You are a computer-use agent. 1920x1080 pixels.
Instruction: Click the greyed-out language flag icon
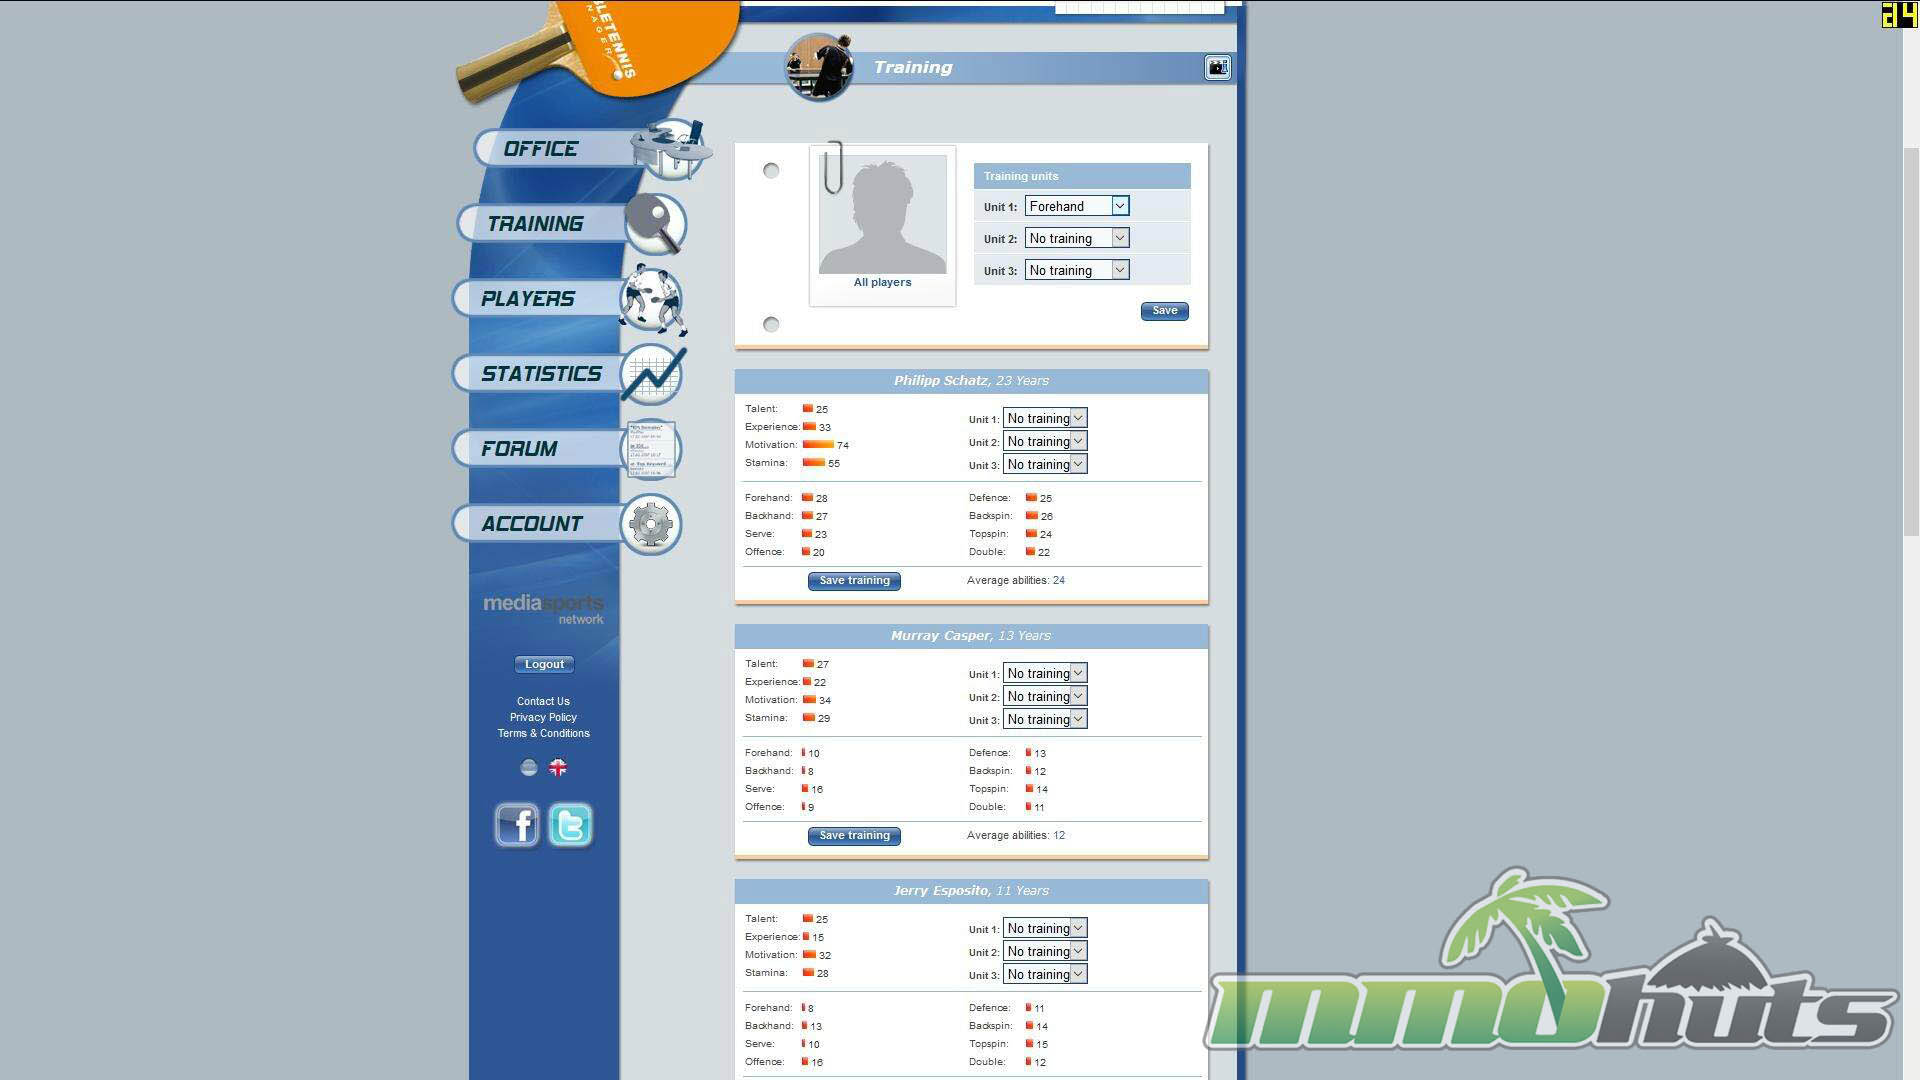(529, 768)
